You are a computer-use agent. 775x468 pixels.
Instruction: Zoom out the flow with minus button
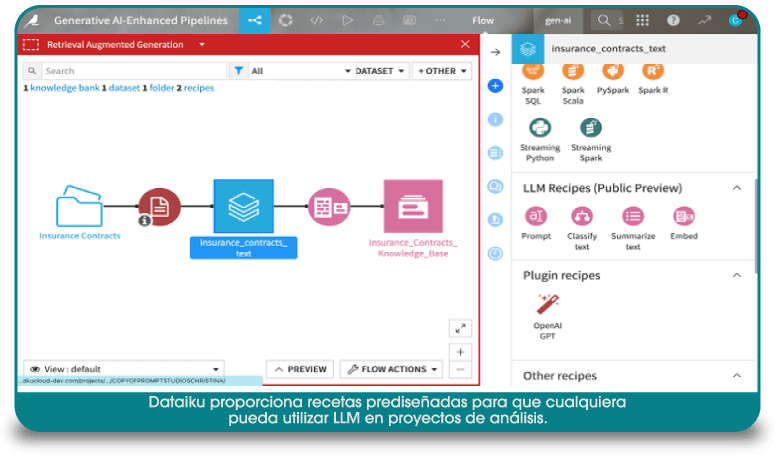(460, 370)
